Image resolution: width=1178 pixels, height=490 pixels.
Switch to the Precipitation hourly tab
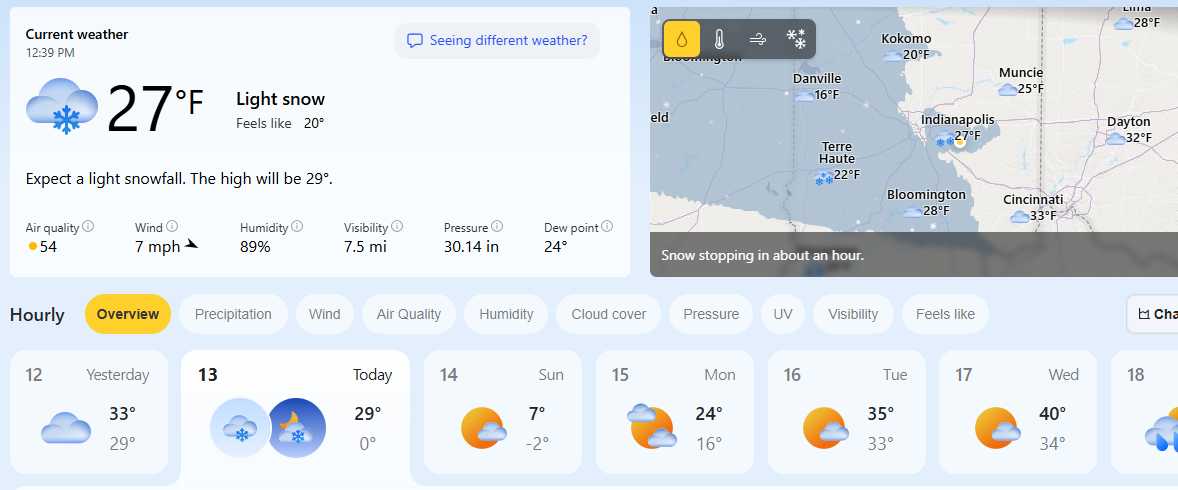(x=233, y=314)
